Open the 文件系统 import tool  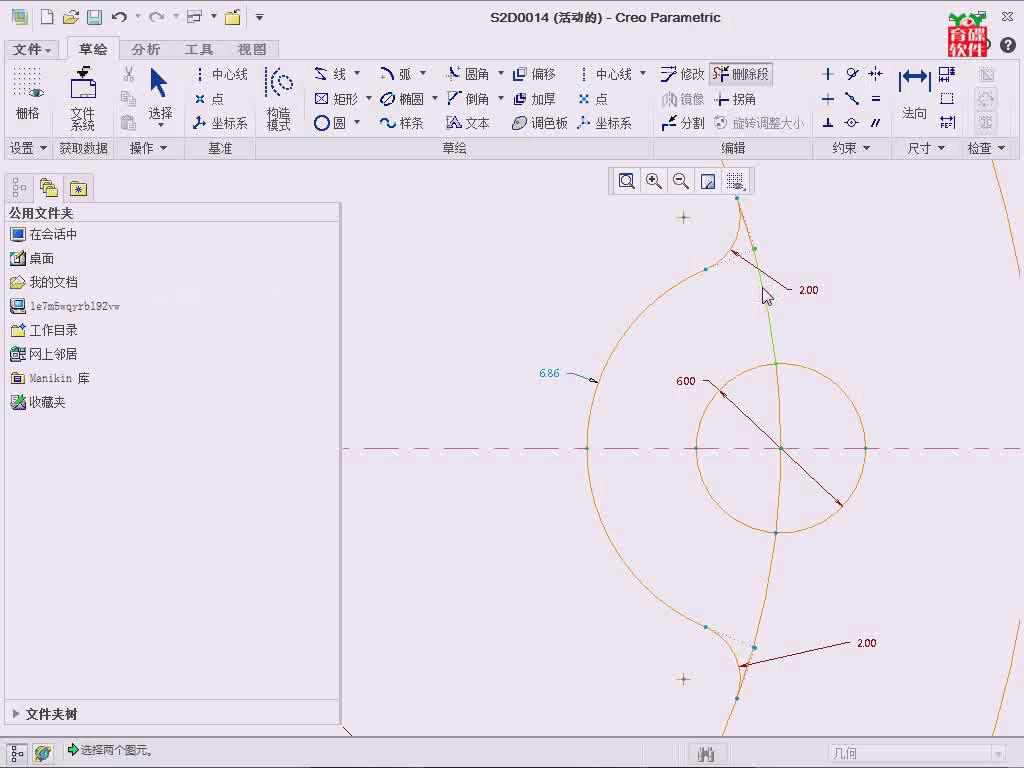pyautogui.click(x=83, y=98)
